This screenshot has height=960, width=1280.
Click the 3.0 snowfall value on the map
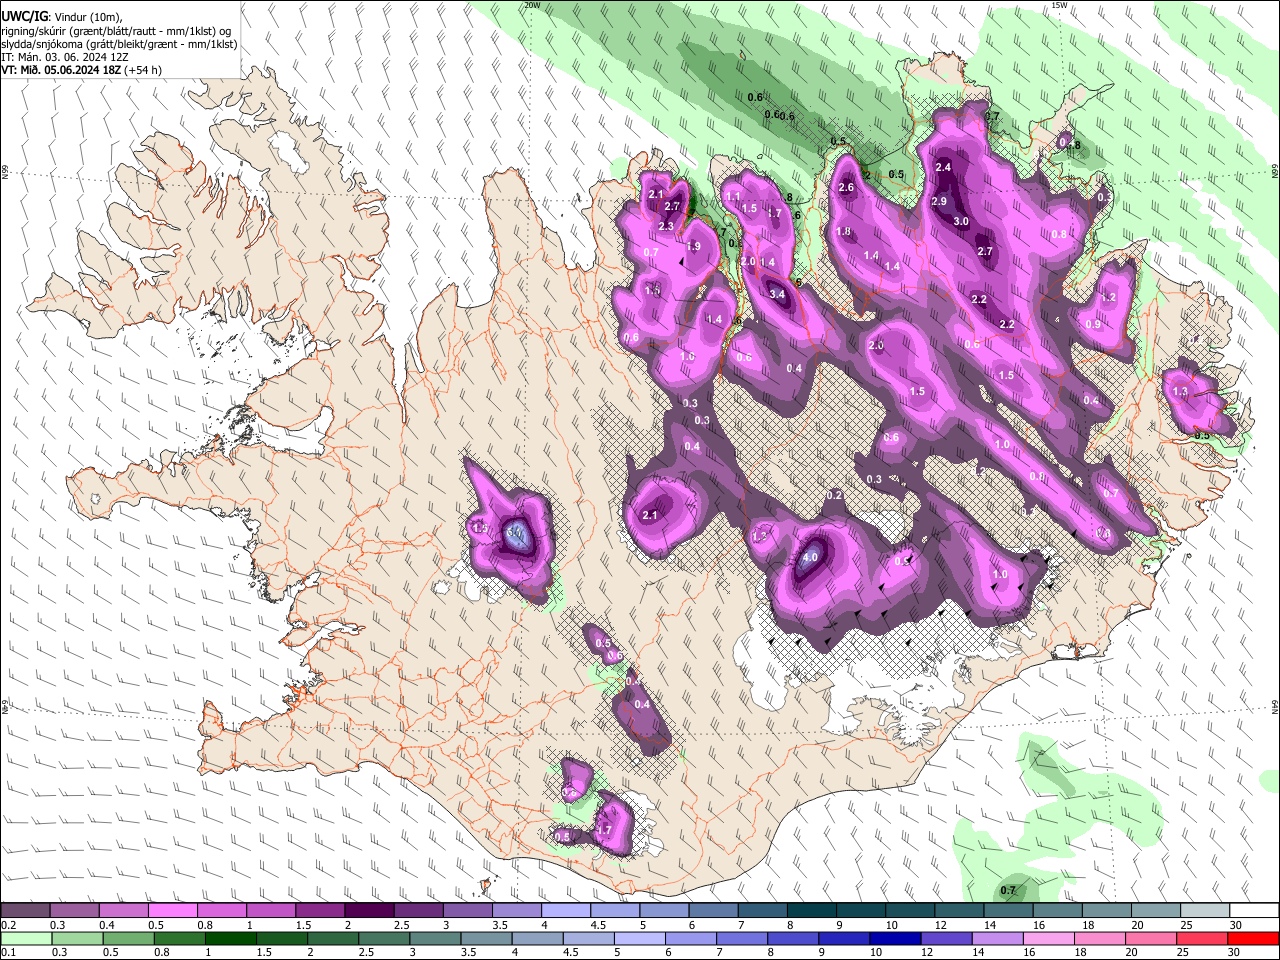[961, 221]
